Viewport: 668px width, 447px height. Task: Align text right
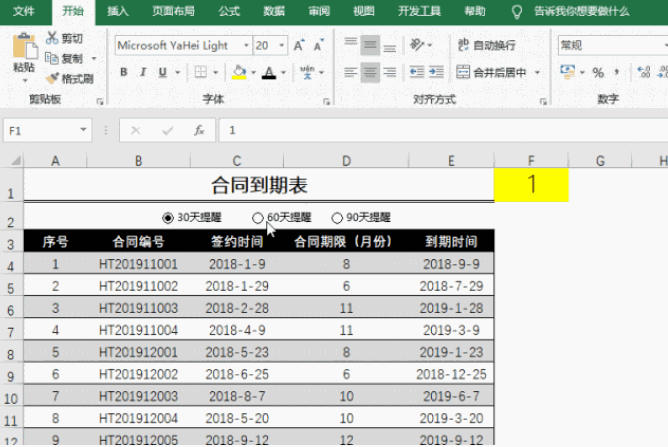389,72
